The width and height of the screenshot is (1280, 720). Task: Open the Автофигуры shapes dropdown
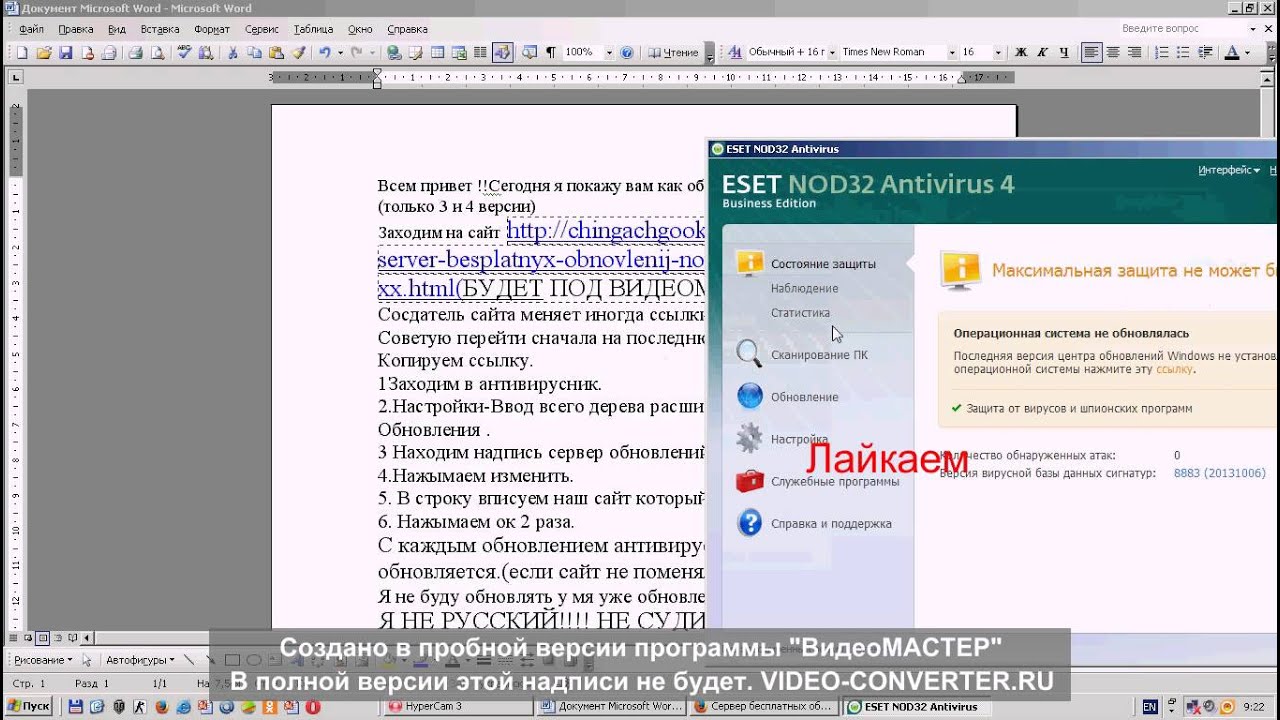click(x=139, y=660)
